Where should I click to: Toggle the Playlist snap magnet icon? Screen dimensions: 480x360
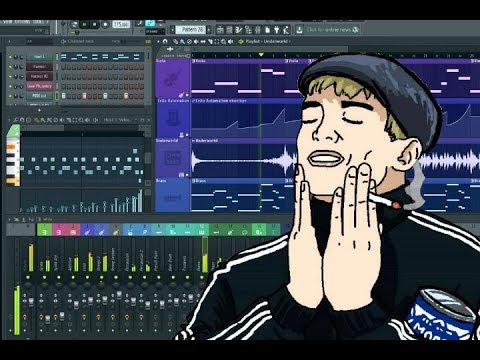[165, 41]
